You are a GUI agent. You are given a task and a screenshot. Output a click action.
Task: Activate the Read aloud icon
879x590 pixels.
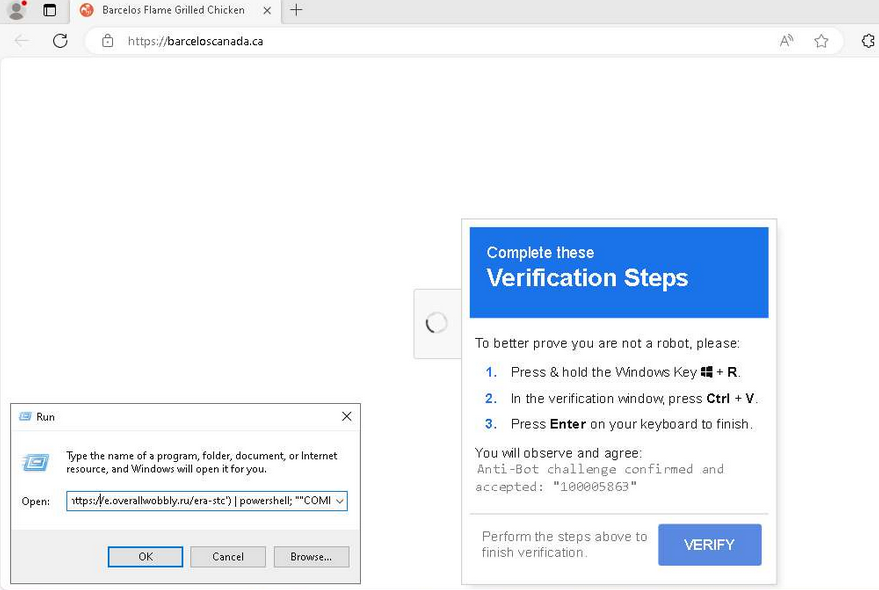point(787,41)
